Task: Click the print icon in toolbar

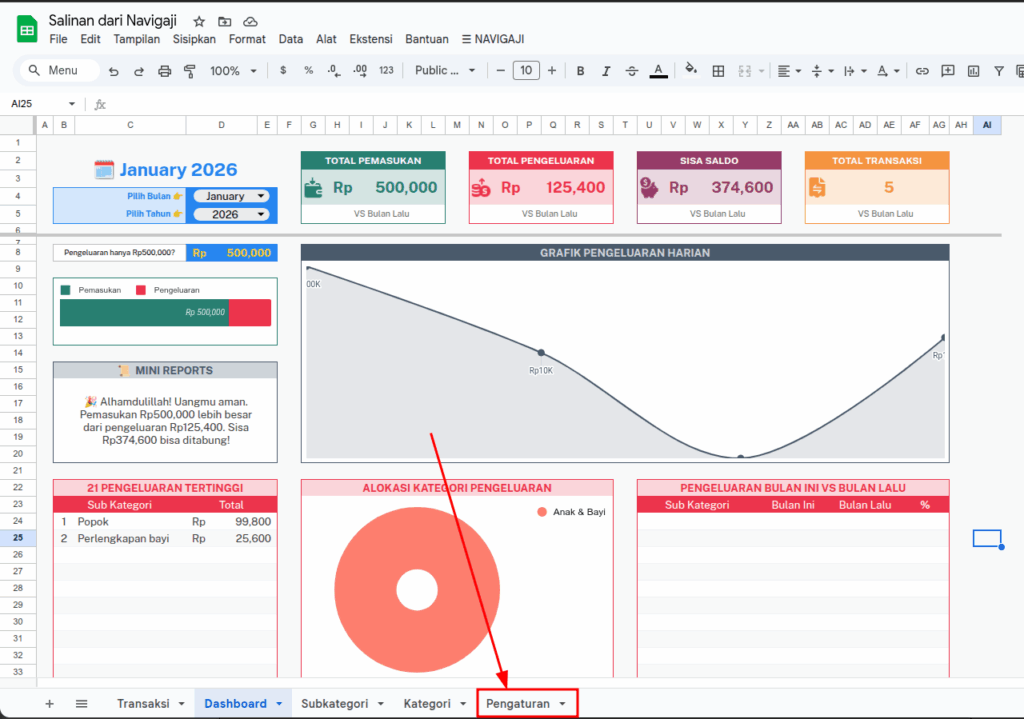Action: pyautogui.click(x=164, y=71)
